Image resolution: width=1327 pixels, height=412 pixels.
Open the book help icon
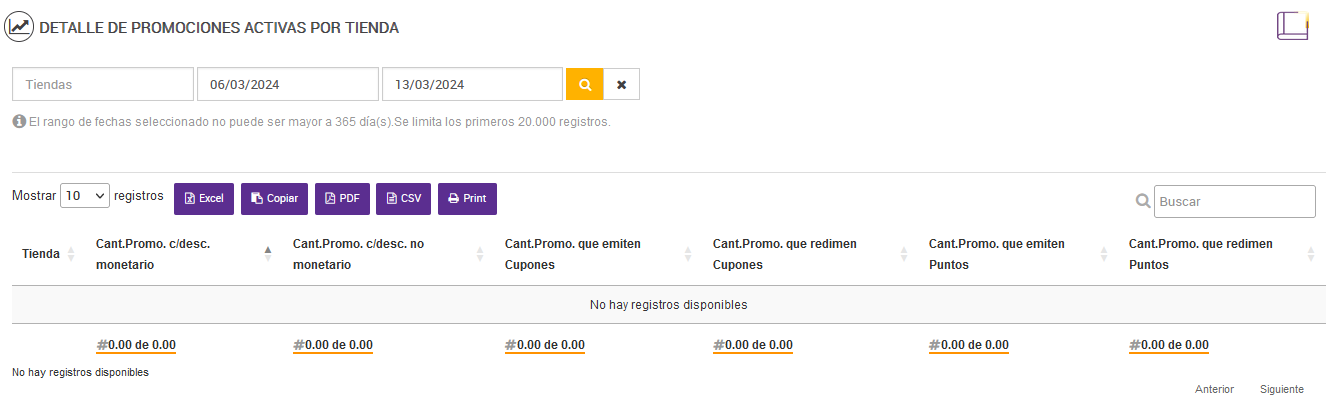1292,26
